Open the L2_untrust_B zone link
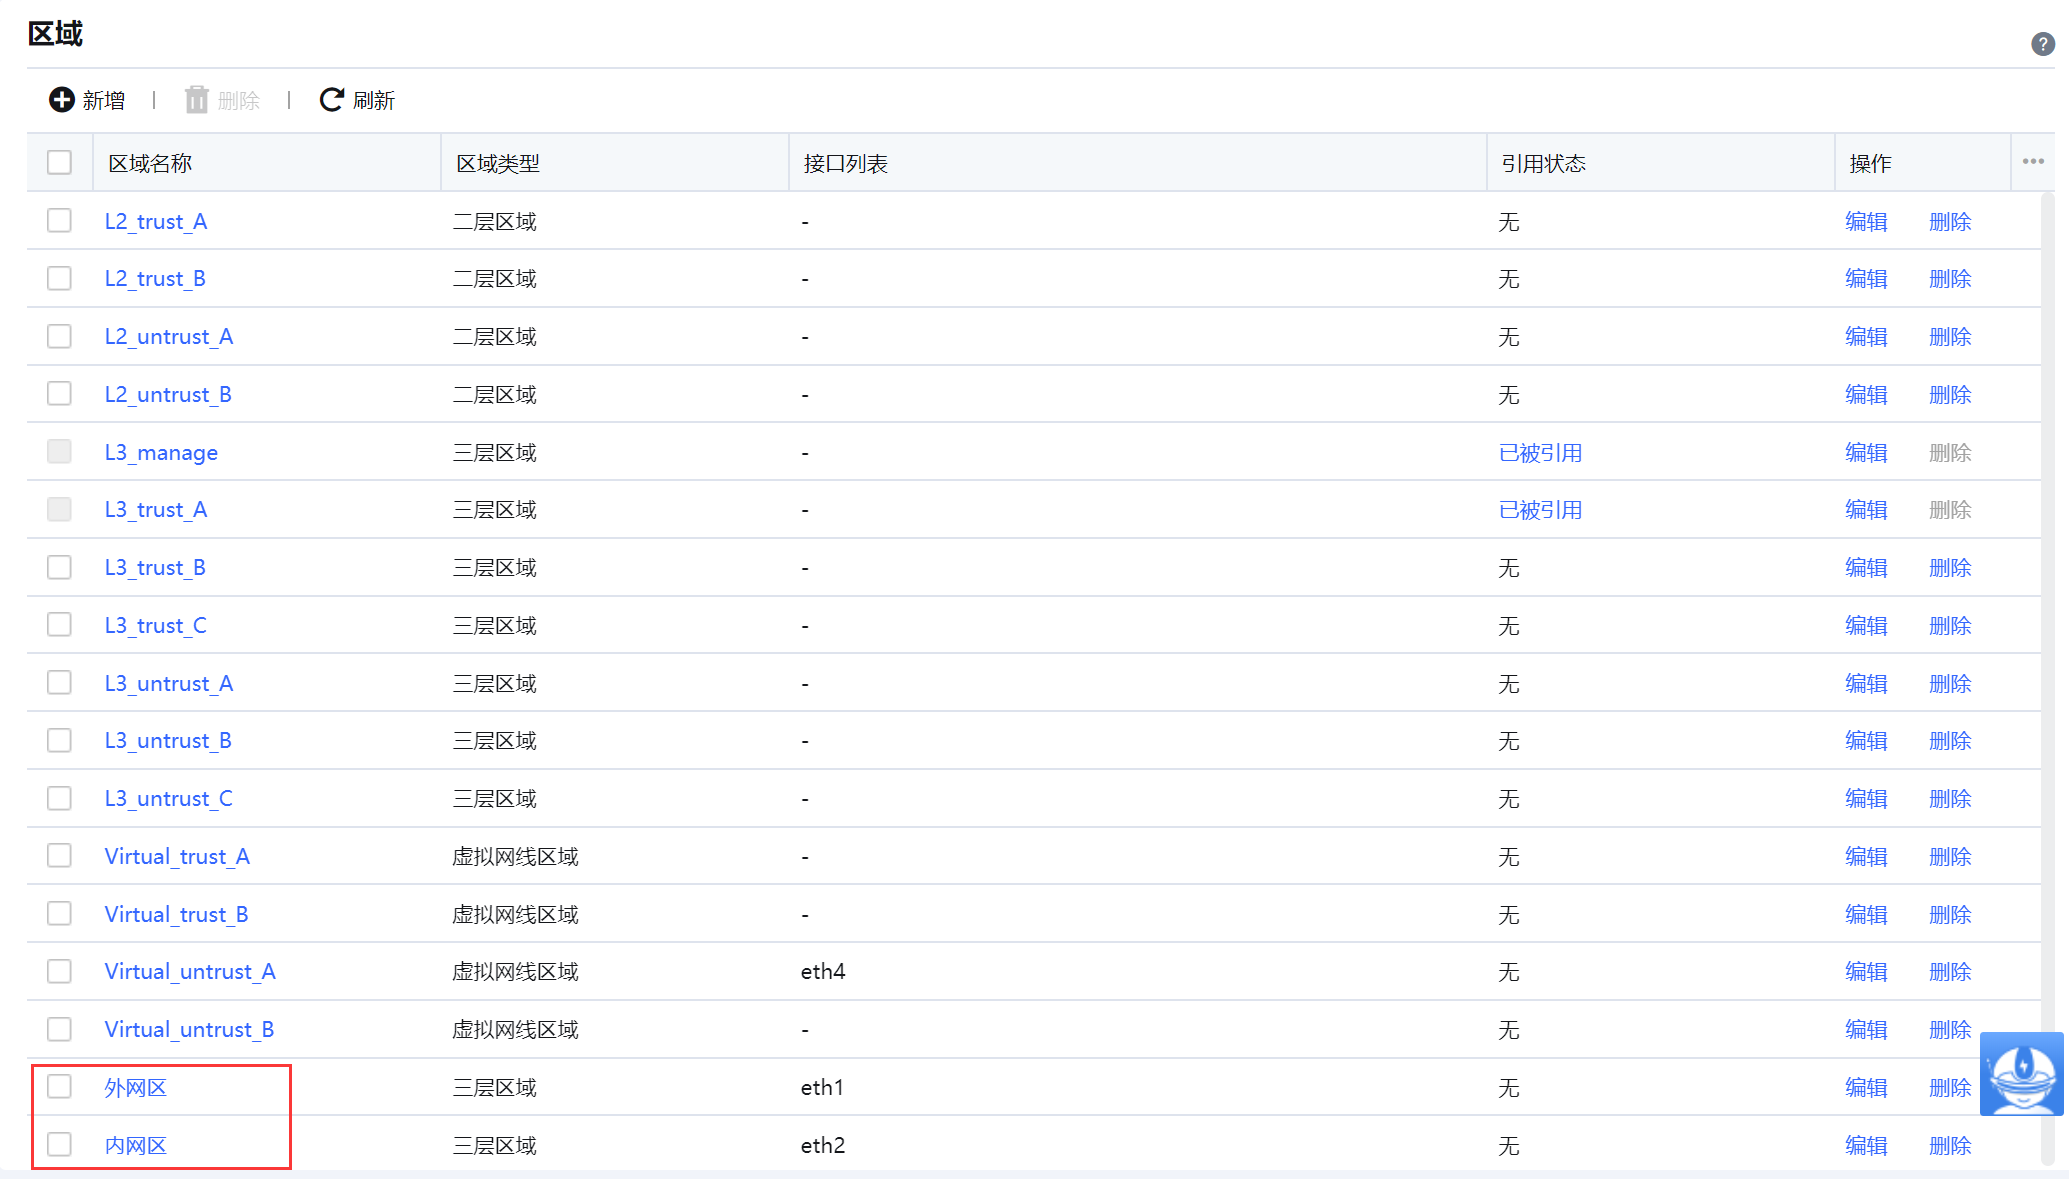The height and width of the screenshot is (1179, 2069). coord(168,394)
